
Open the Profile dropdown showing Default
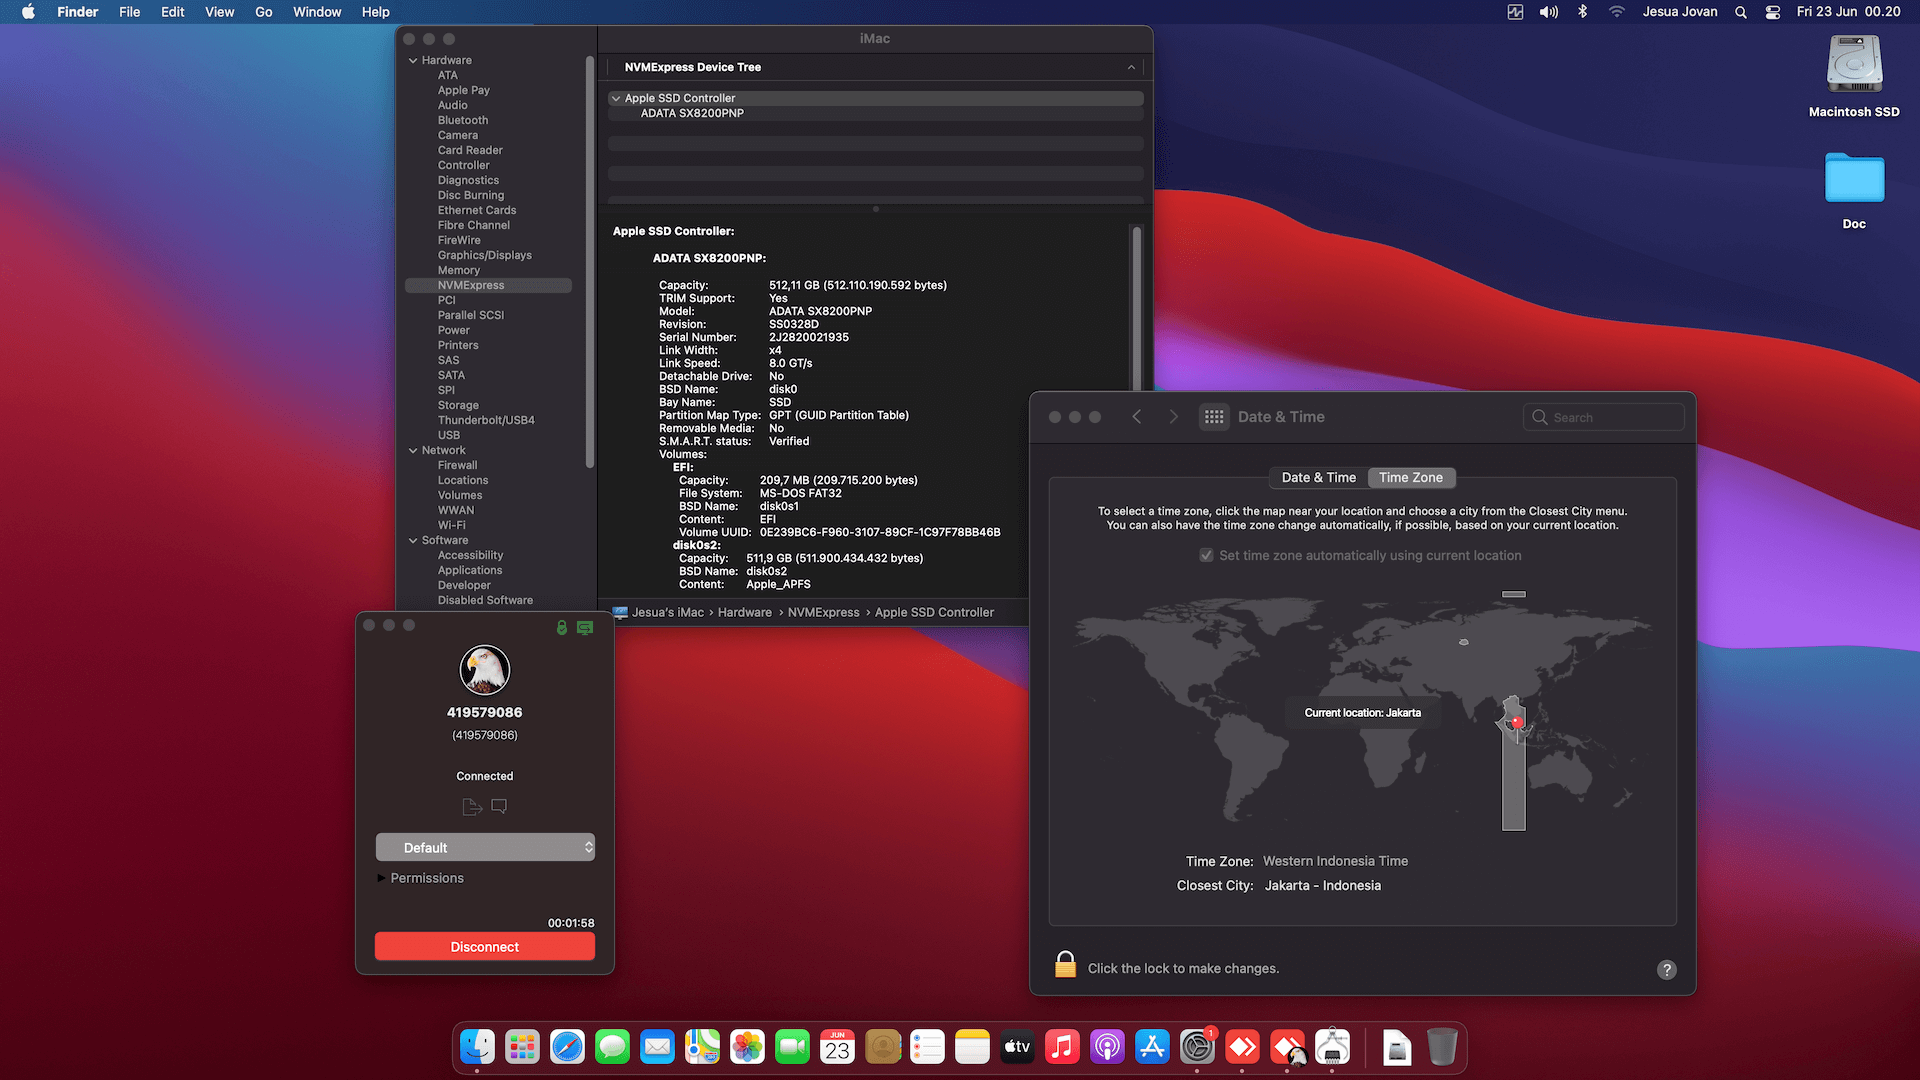point(485,847)
